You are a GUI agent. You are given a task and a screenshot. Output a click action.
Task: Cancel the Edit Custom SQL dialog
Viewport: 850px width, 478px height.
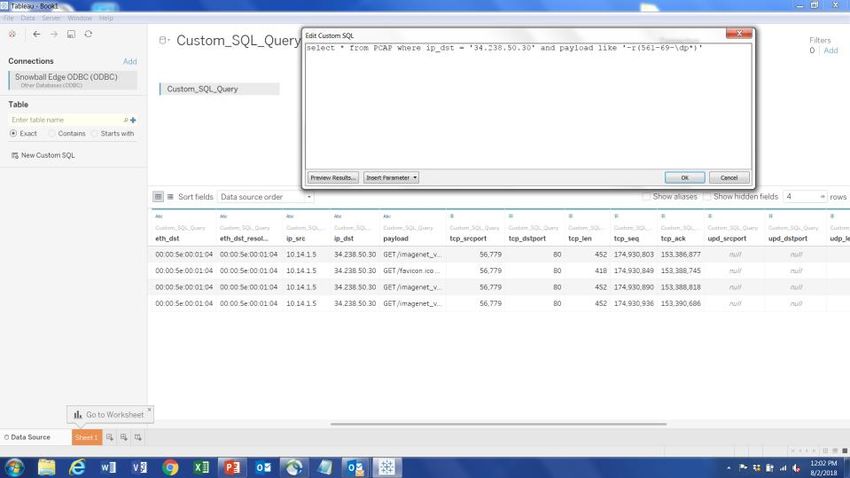729,178
